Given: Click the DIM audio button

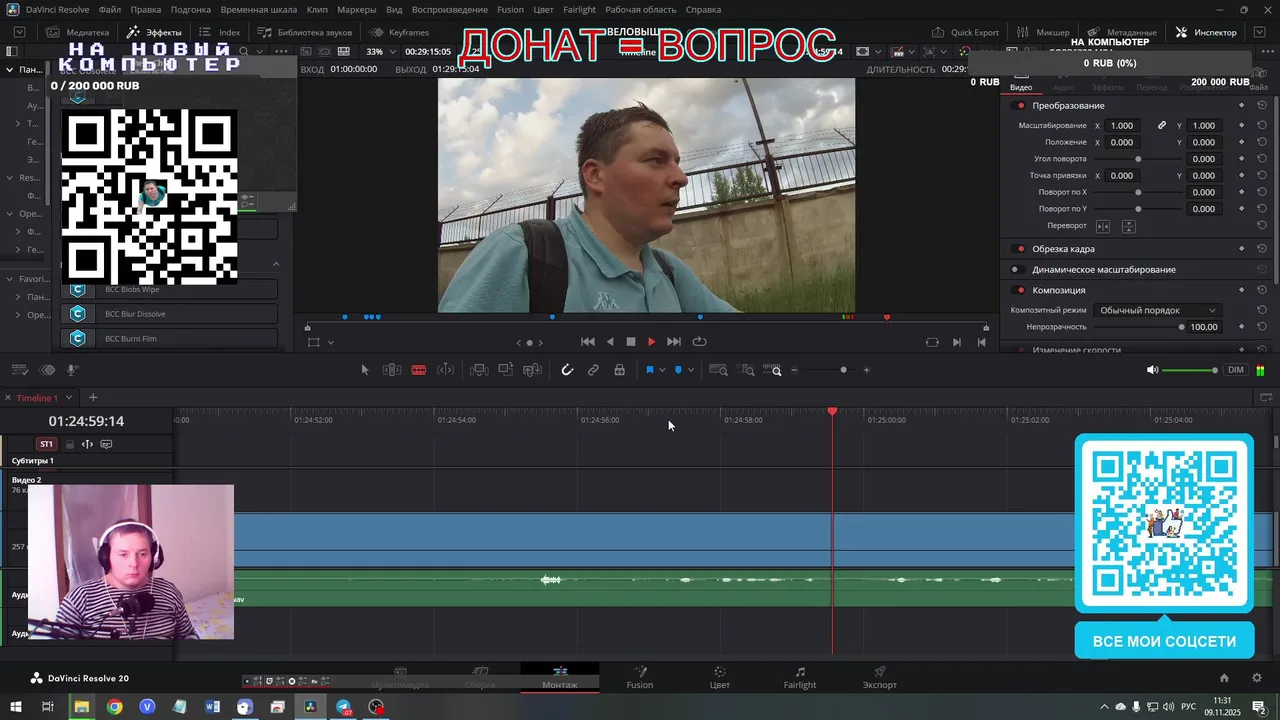Looking at the screenshot, I should (1236, 370).
